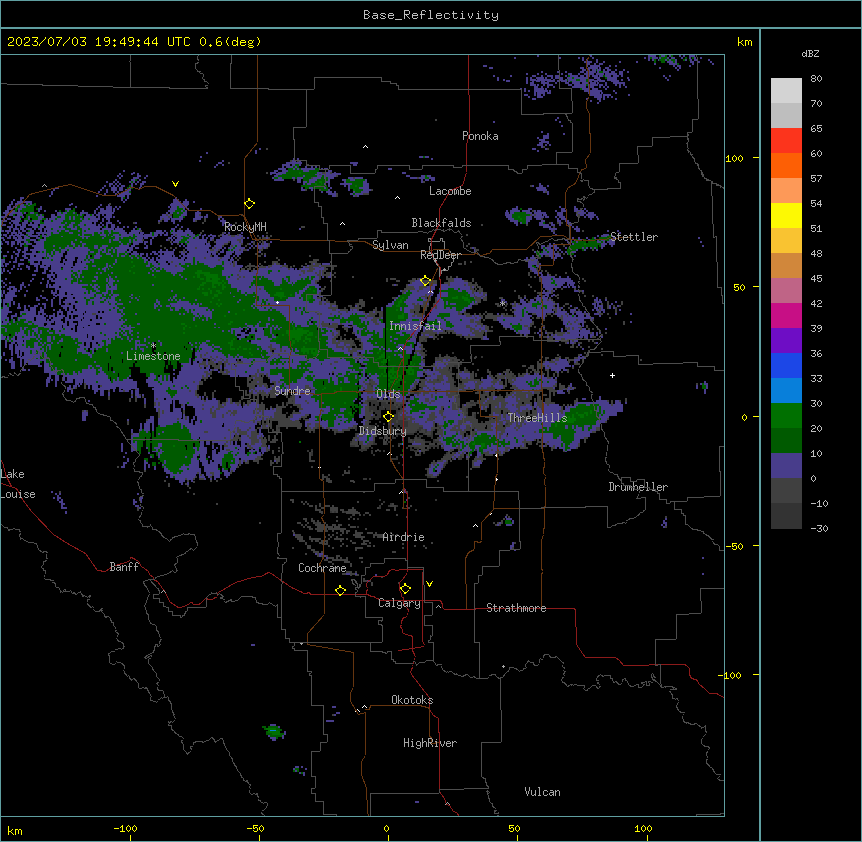Click the Didsbury city label
This screenshot has height=842, width=862.
[383, 431]
